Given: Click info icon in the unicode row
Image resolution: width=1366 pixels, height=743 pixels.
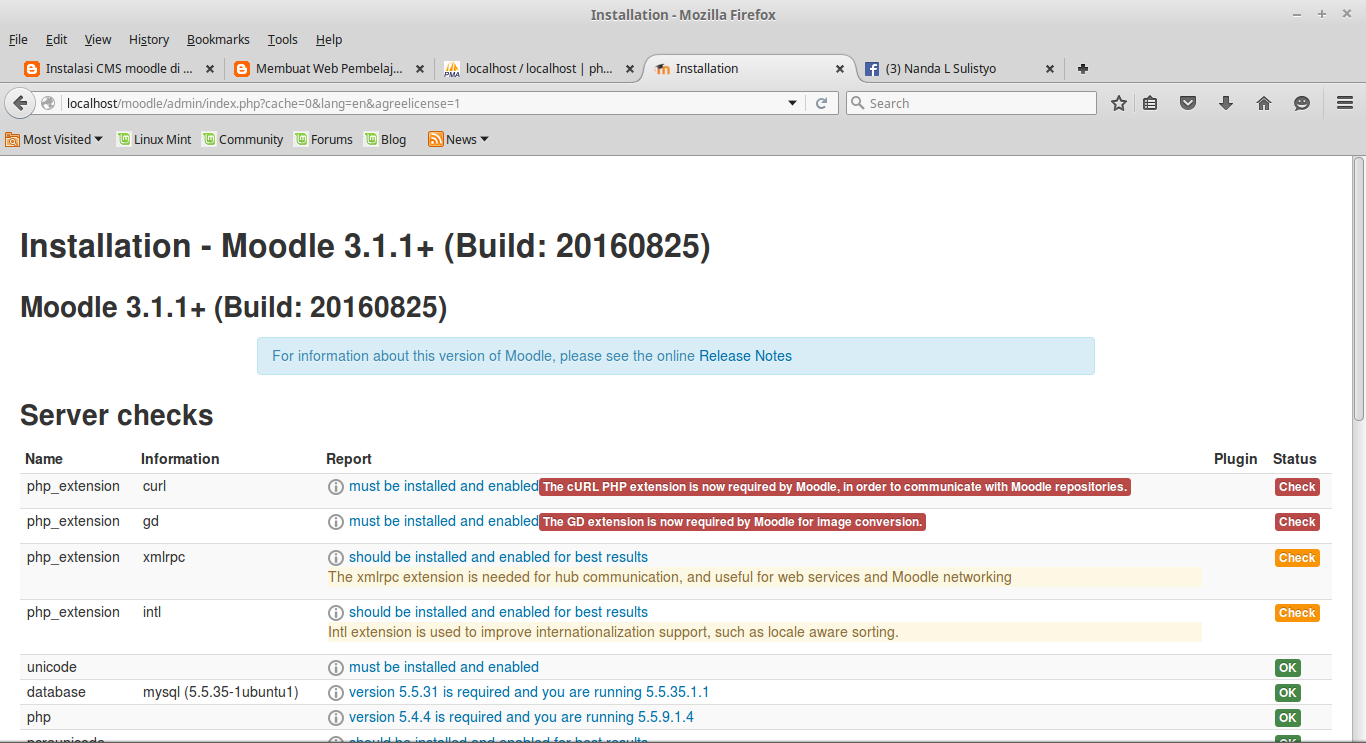Looking at the screenshot, I should point(336,668).
